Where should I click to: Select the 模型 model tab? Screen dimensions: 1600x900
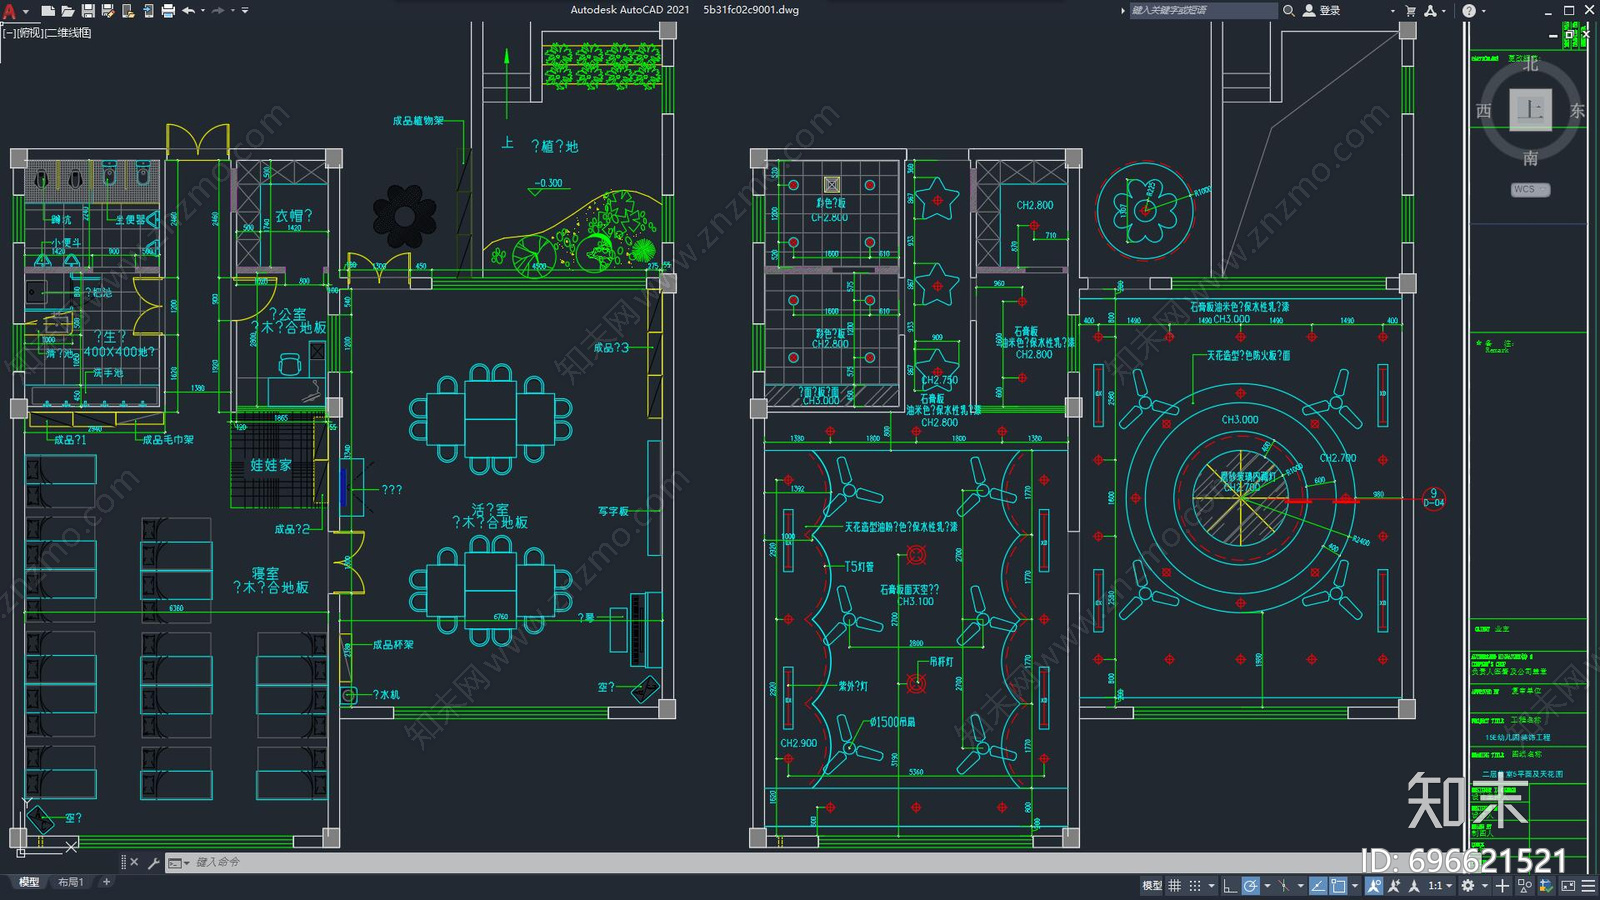point(29,882)
